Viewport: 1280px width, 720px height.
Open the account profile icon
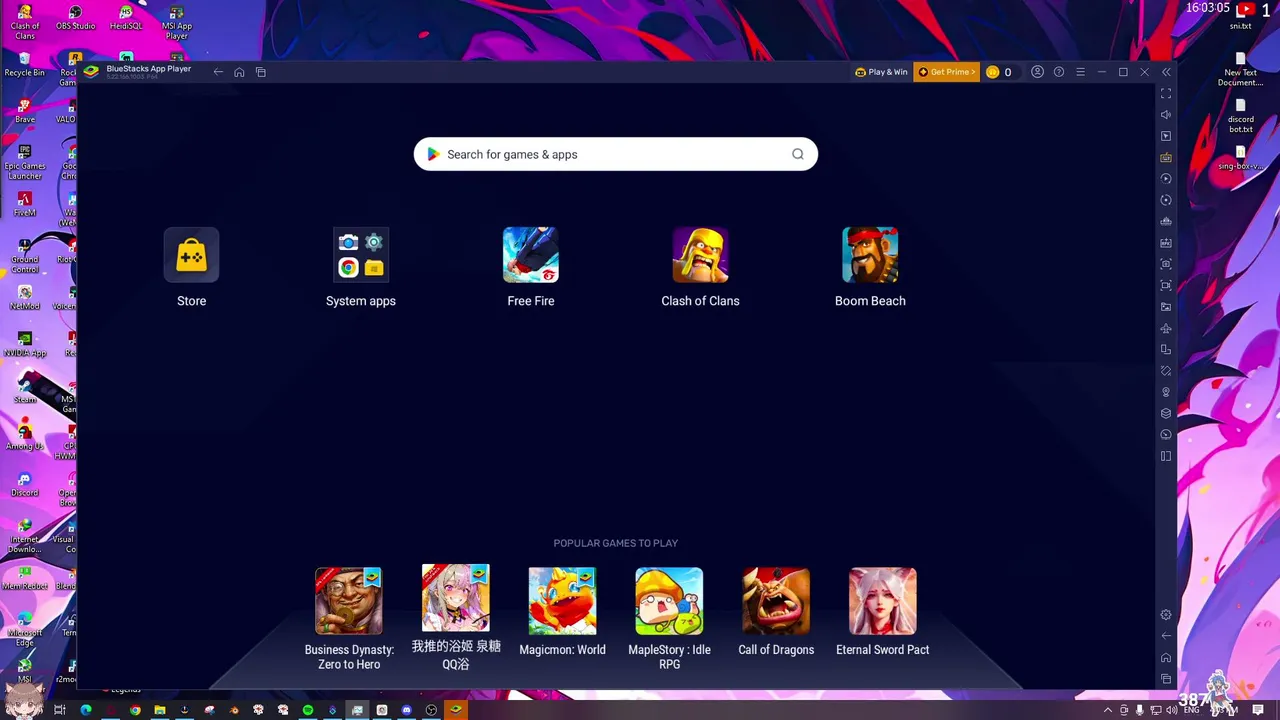pyautogui.click(x=1037, y=72)
